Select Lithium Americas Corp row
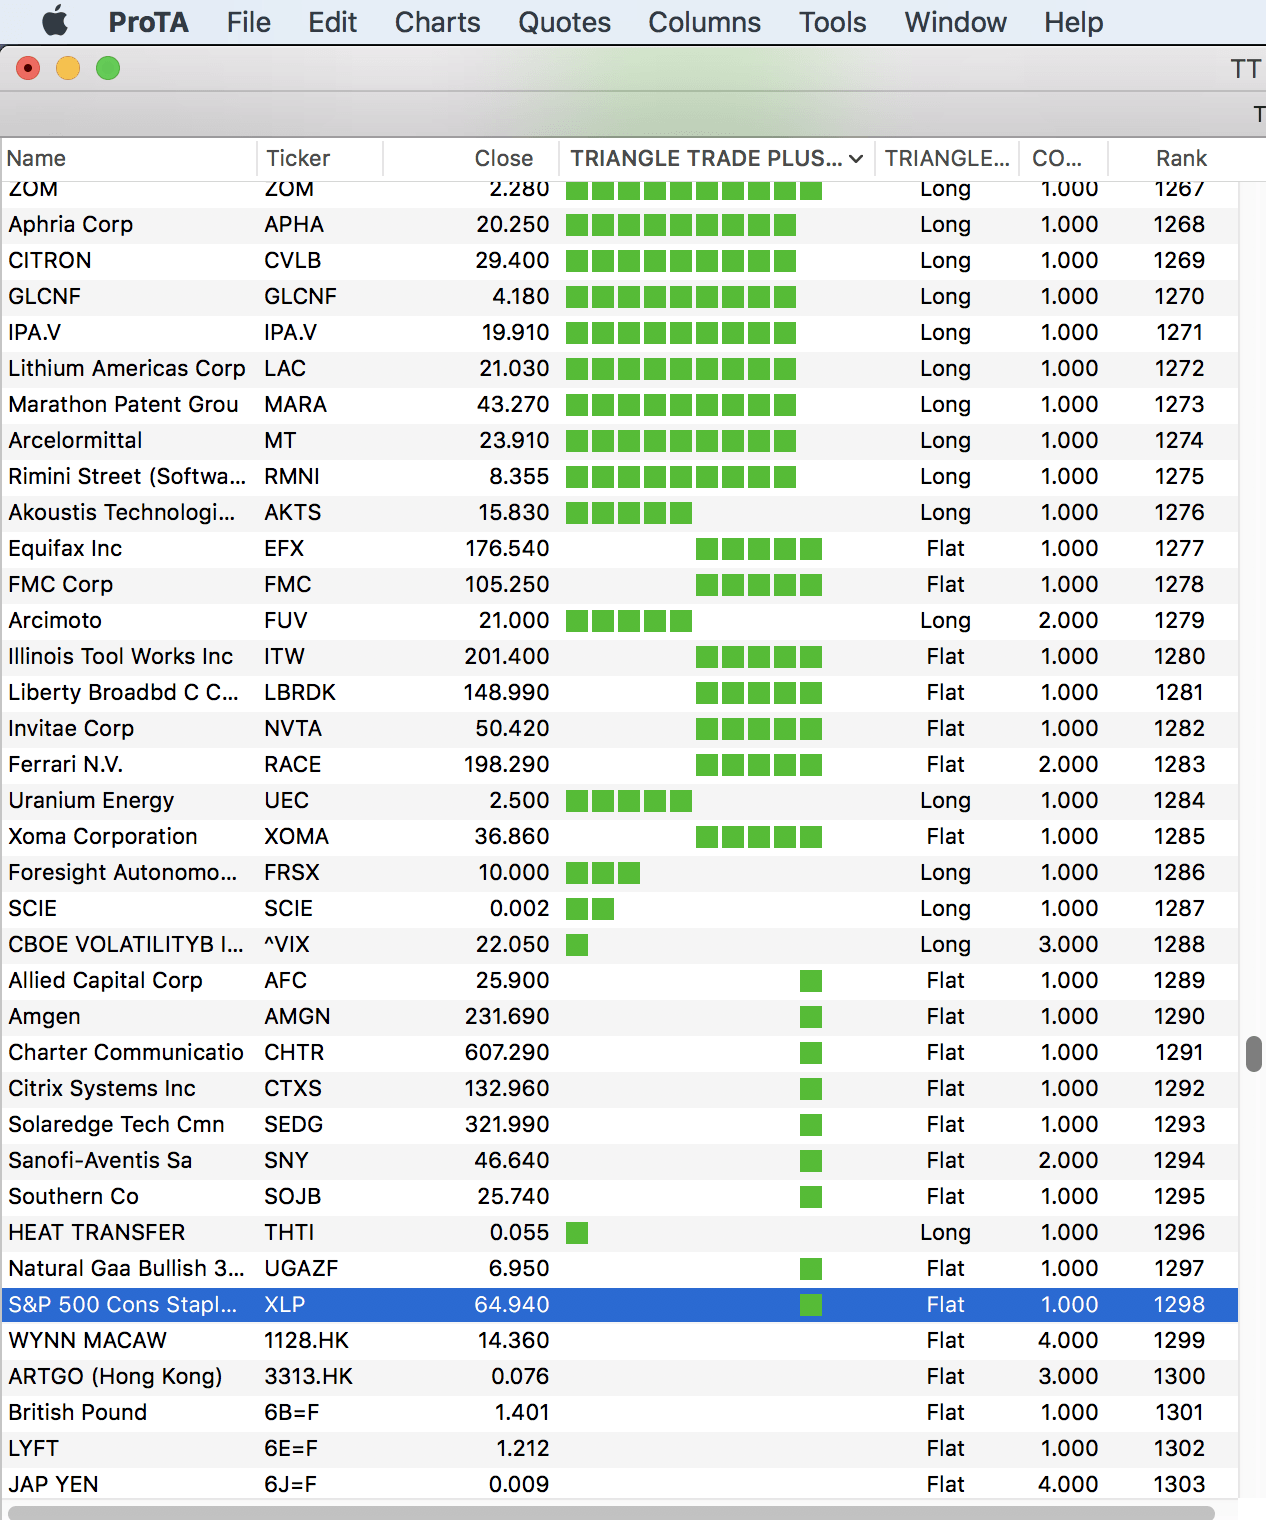 click(x=619, y=368)
